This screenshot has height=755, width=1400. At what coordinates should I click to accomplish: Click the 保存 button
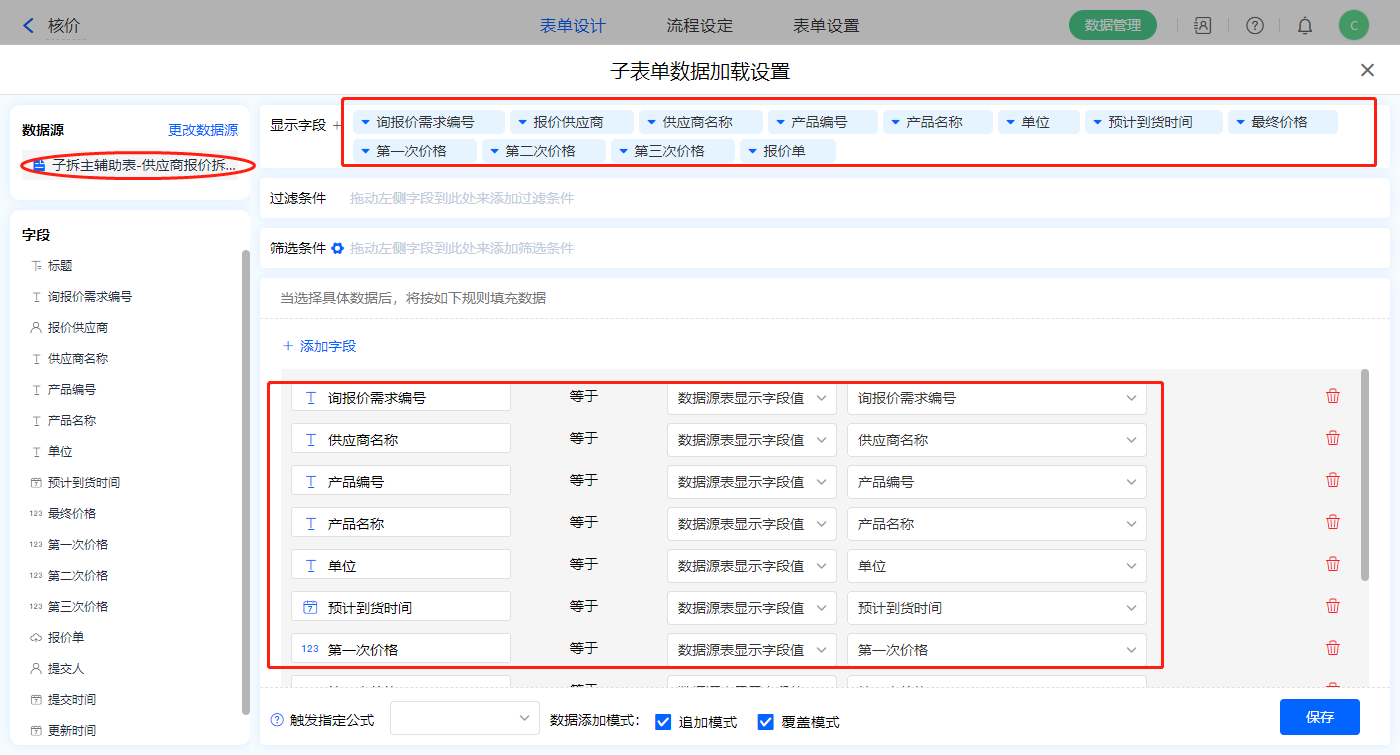[x=1319, y=717]
